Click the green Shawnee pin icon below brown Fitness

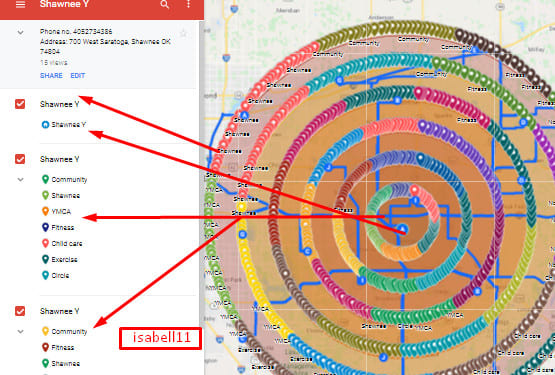(45, 363)
